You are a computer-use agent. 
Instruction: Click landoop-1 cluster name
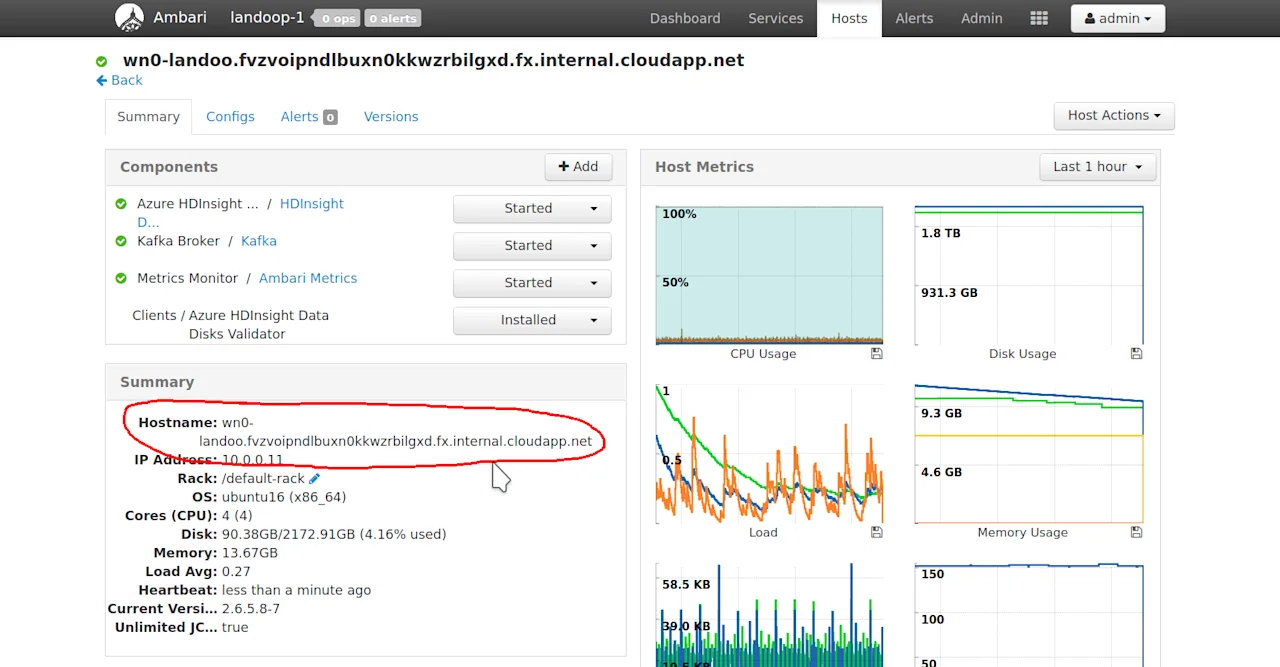[x=267, y=17]
